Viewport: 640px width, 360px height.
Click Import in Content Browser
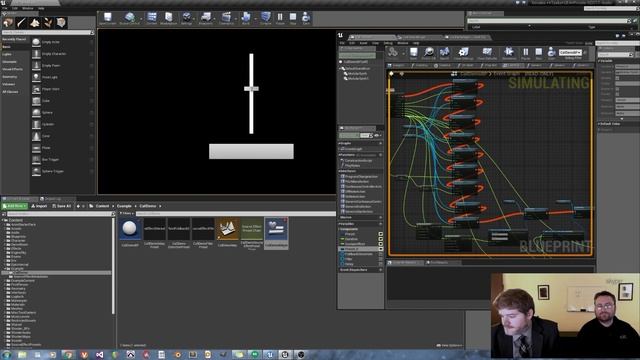pyautogui.click(x=39, y=206)
